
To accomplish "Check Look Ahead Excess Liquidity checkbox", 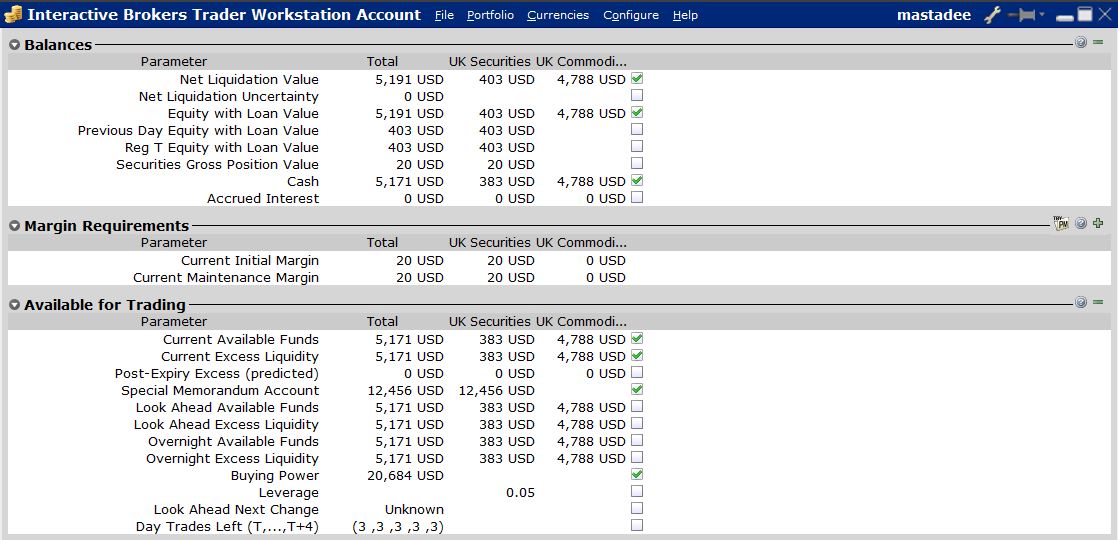I will 637,423.
